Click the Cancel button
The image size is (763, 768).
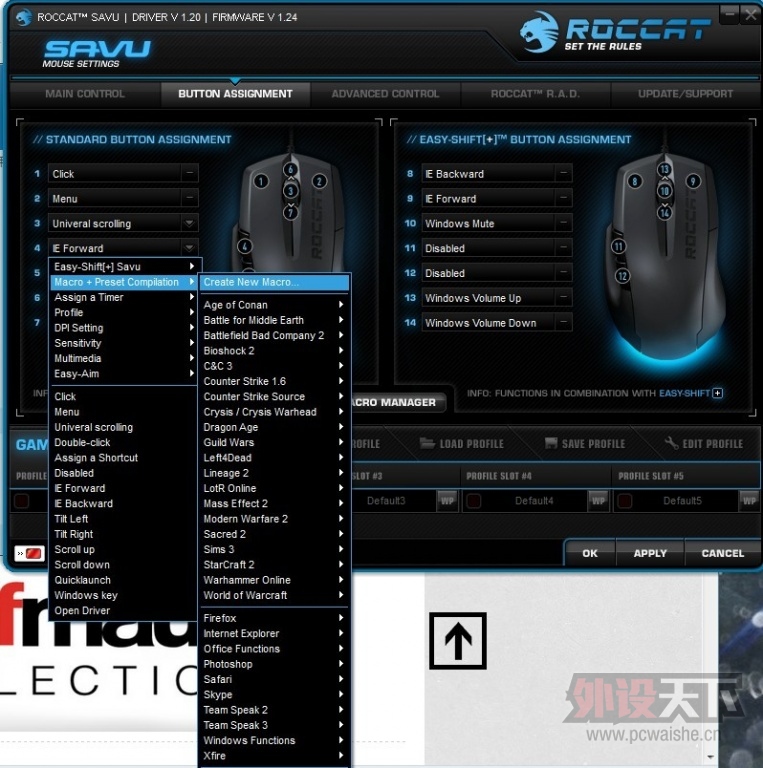coord(722,553)
